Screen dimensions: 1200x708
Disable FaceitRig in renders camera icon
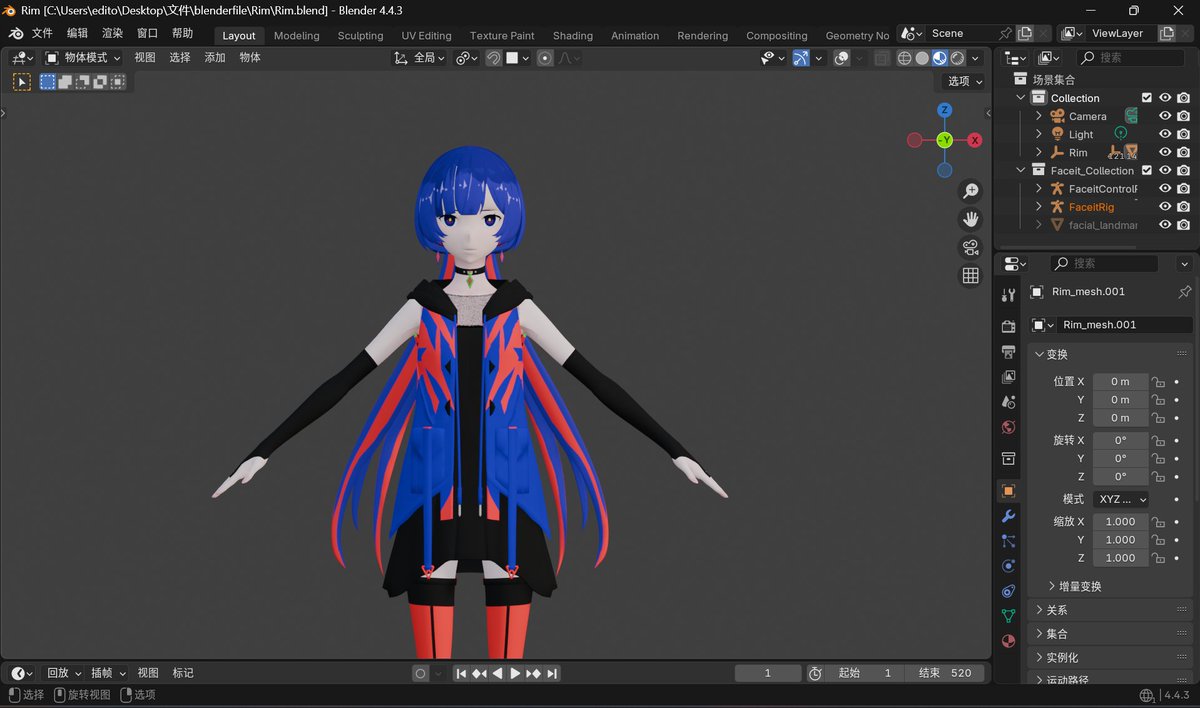point(1183,207)
